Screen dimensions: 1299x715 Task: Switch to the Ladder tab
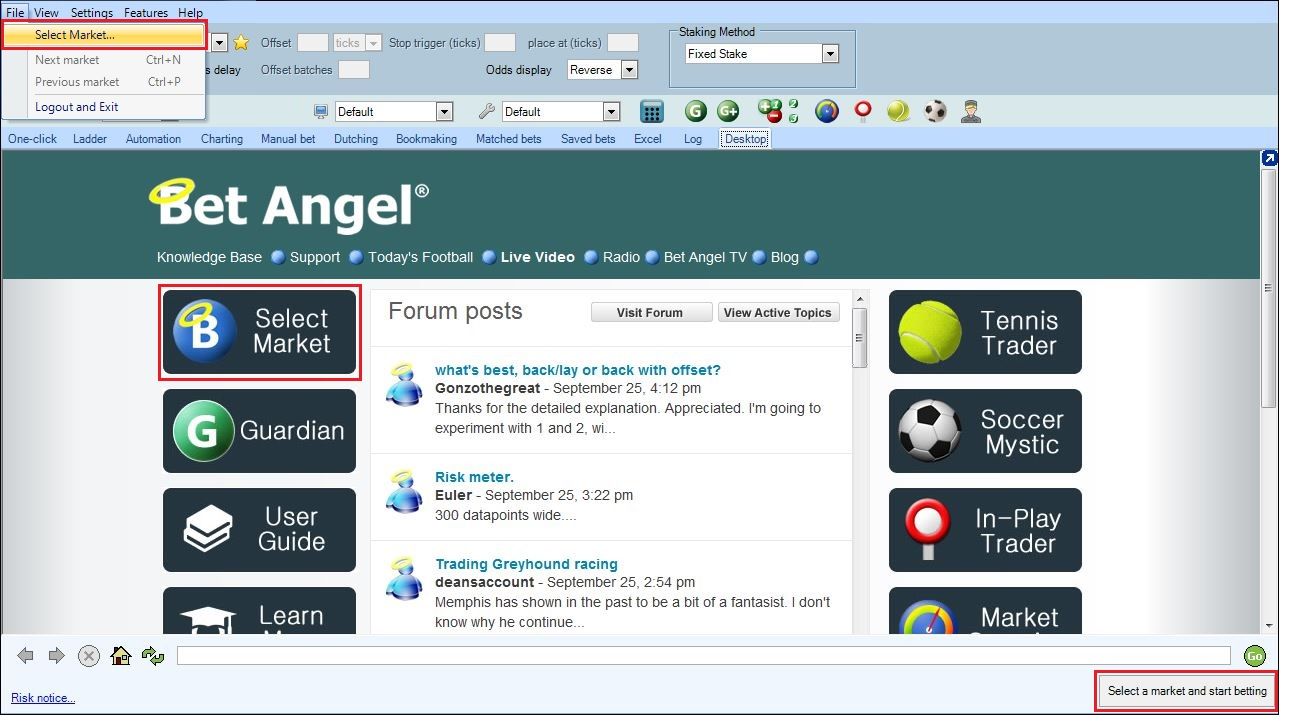(x=90, y=139)
